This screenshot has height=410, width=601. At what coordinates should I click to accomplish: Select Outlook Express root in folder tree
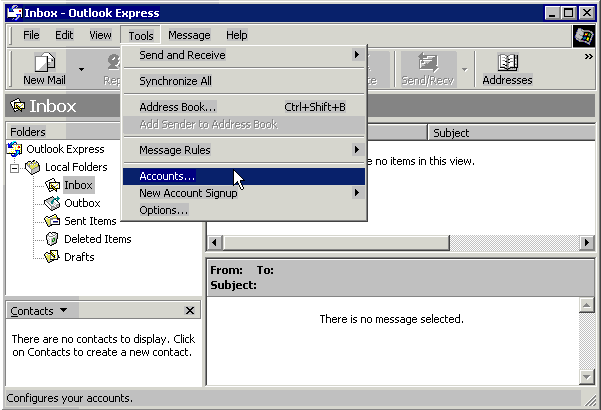64,149
